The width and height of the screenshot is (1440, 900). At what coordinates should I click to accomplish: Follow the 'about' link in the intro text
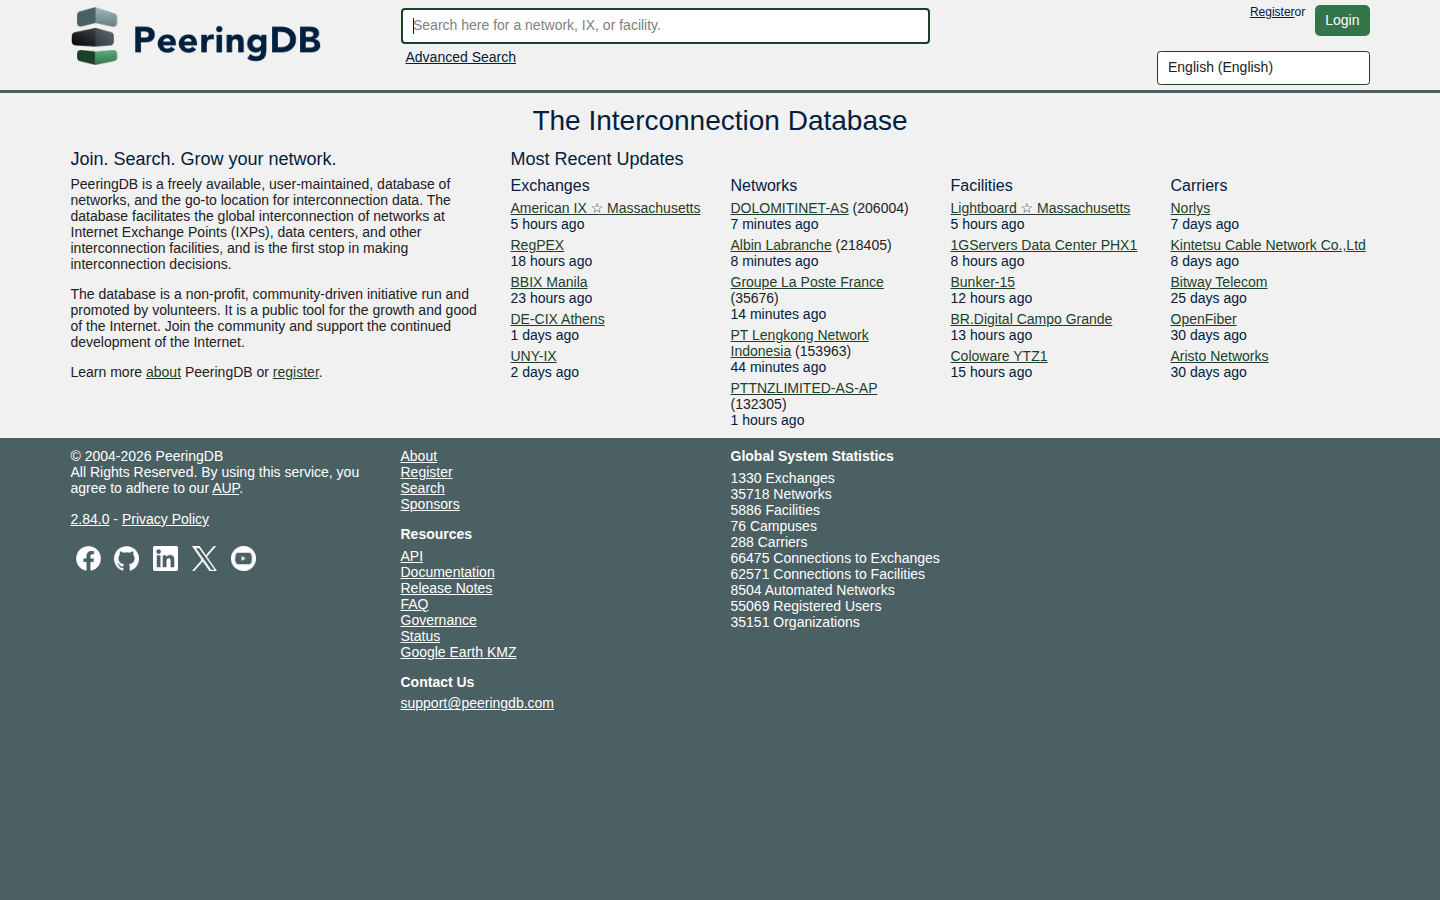163,372
